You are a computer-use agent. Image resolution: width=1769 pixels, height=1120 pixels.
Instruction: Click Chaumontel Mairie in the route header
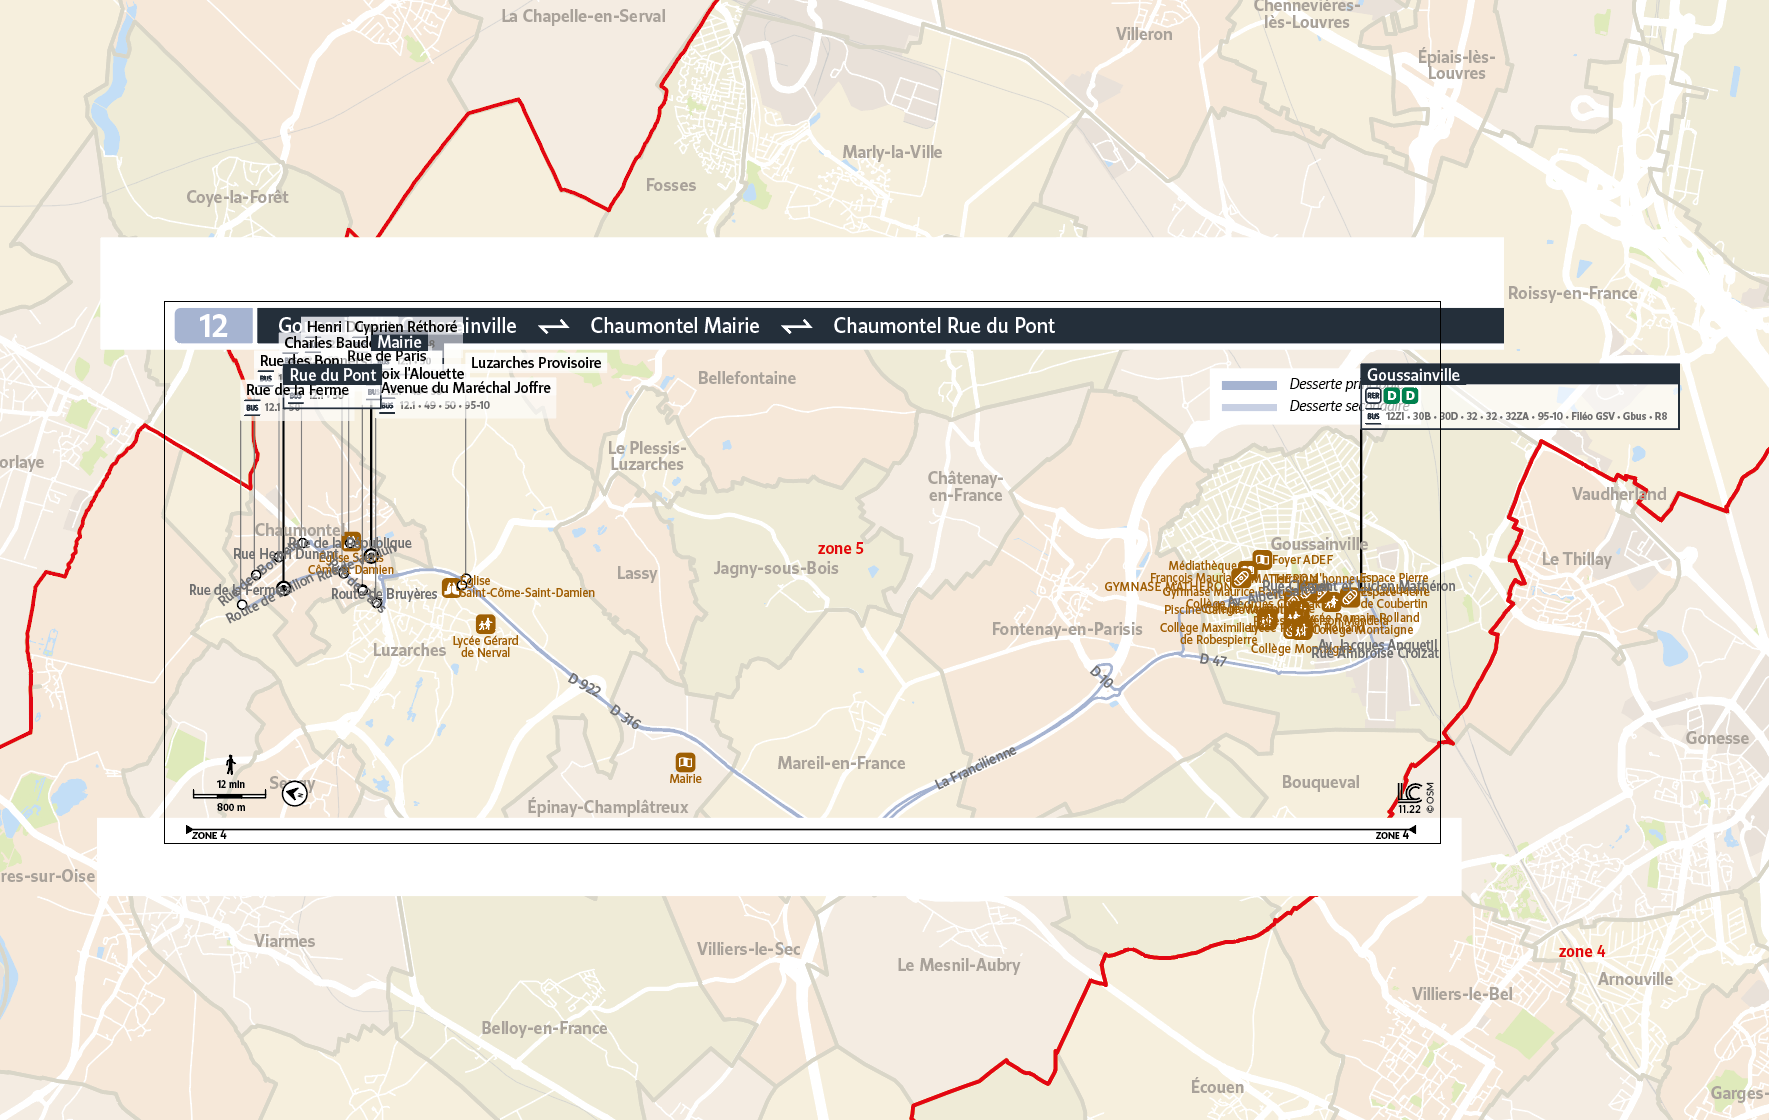[674, 326]
